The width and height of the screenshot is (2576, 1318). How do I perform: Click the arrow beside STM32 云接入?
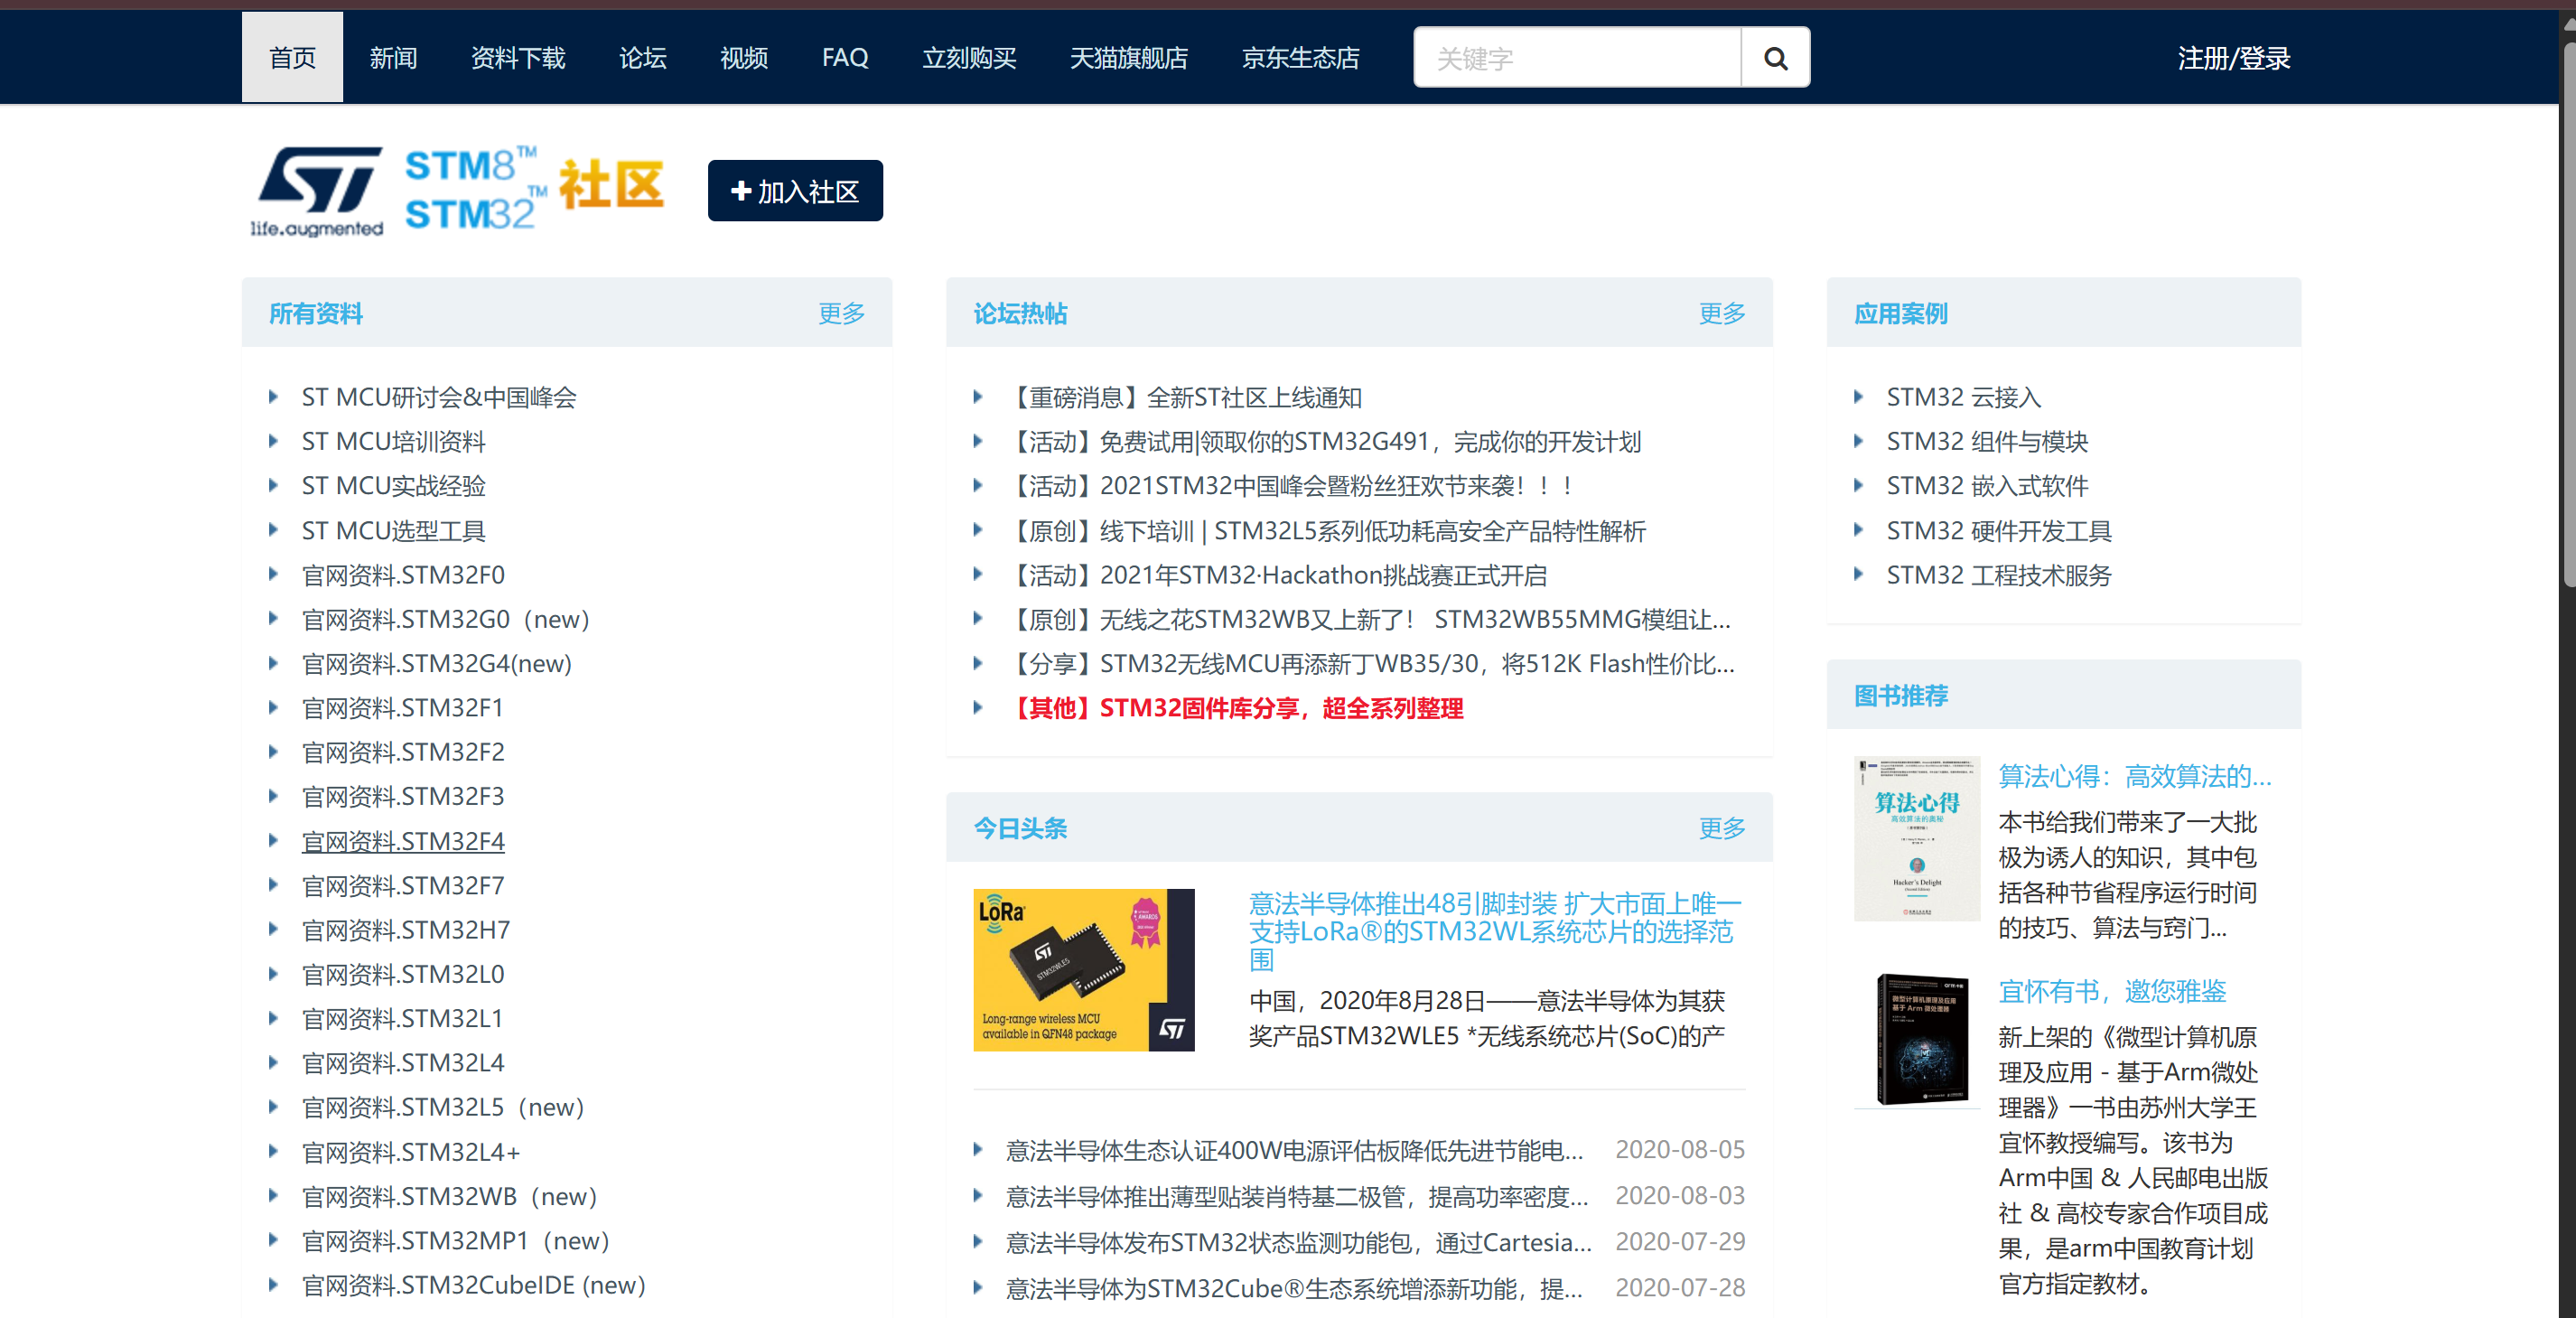(x=1858, y=397)
